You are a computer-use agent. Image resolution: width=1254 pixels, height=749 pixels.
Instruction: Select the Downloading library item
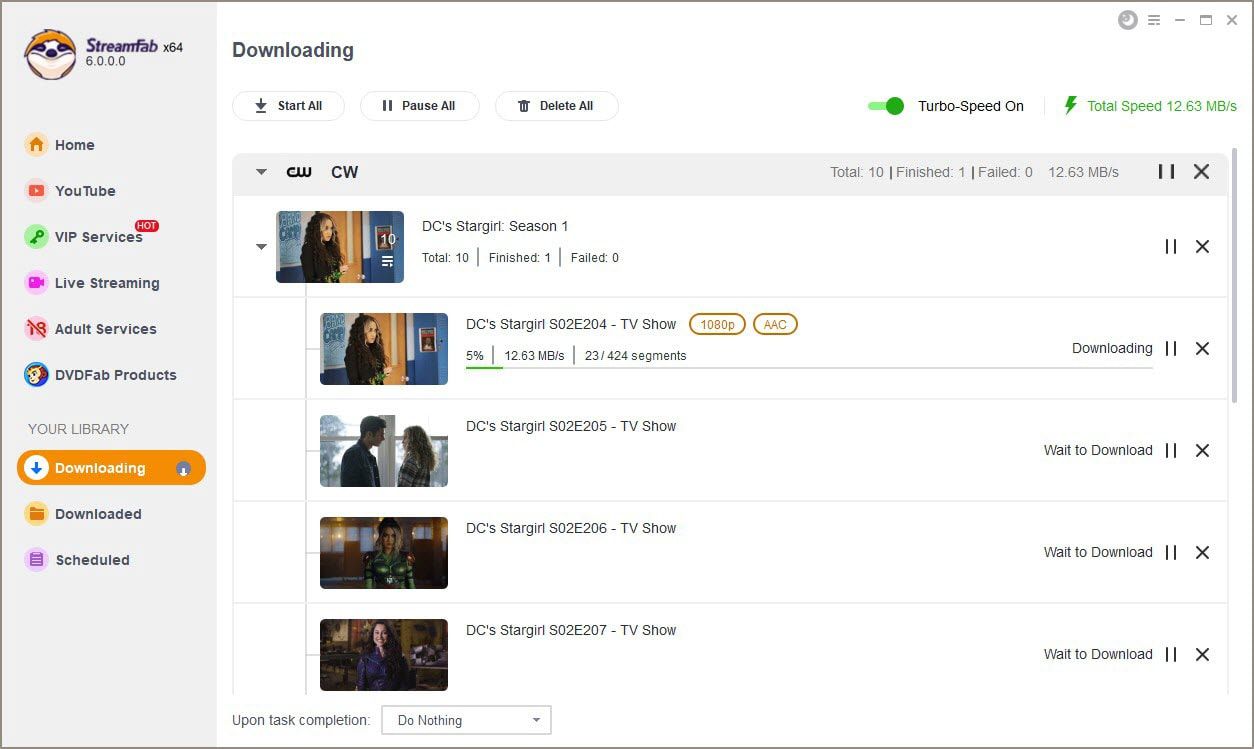pyautogui.click(x=111, y=468)
